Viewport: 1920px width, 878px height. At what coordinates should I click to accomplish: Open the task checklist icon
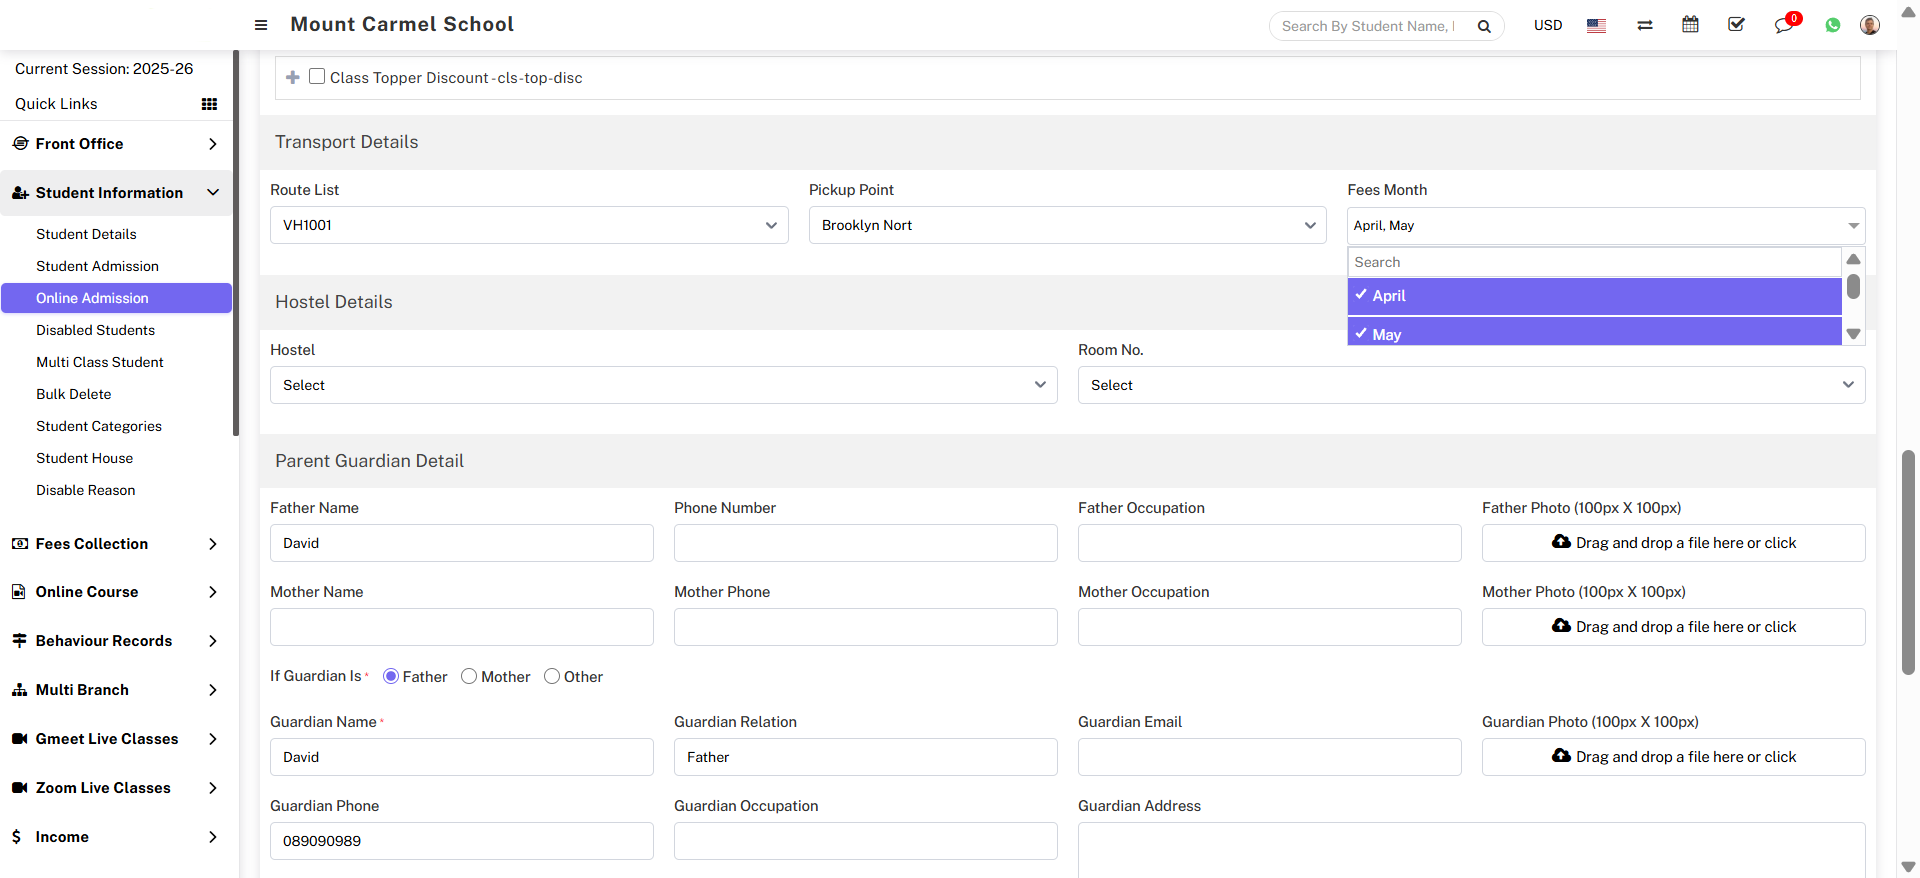tap(1736, 25)
